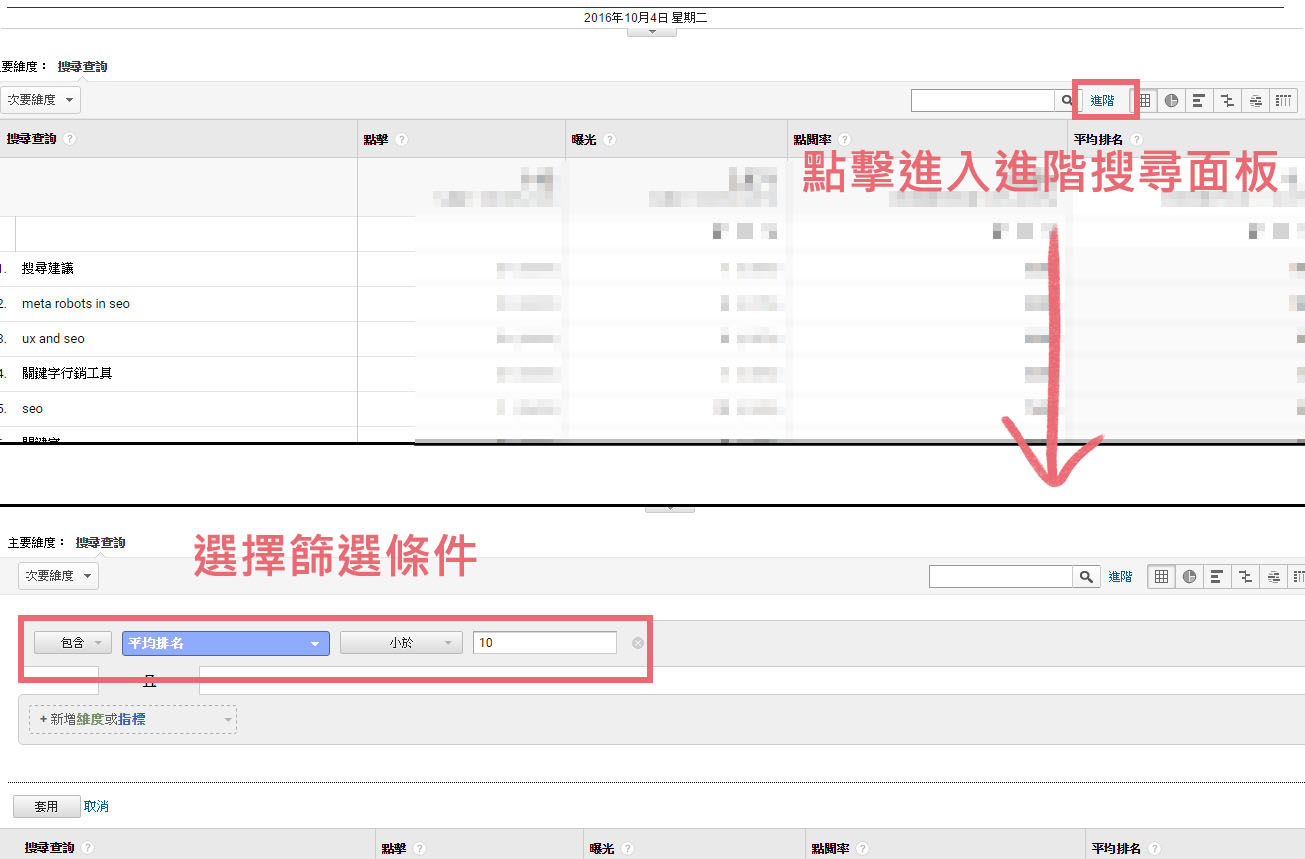Open help icon beside 搜尋查詢 in the lower table
The width and height of the screenshot is (1305, 859).
pos(88,848)
